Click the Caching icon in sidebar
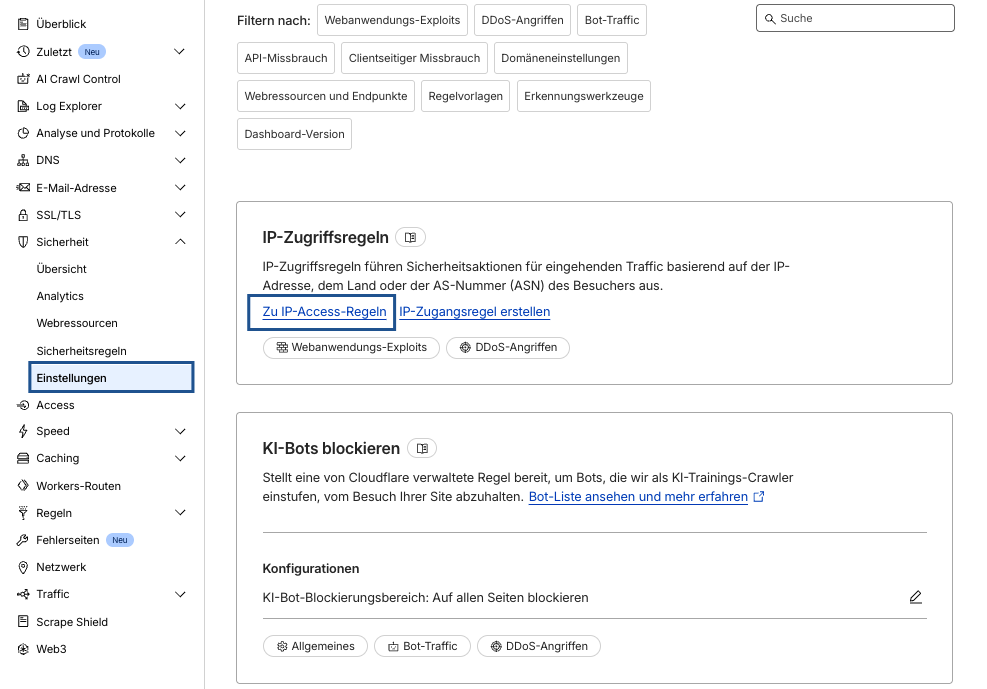 click(23, 458)
